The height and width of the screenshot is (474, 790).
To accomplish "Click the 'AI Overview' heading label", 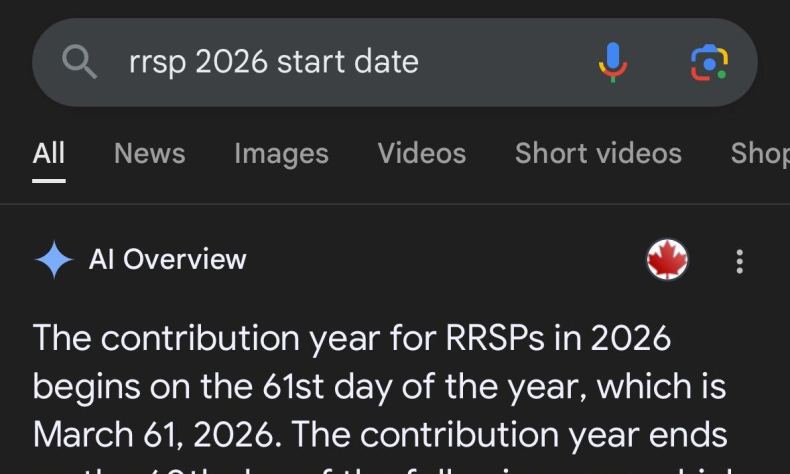I will [167, 260].
